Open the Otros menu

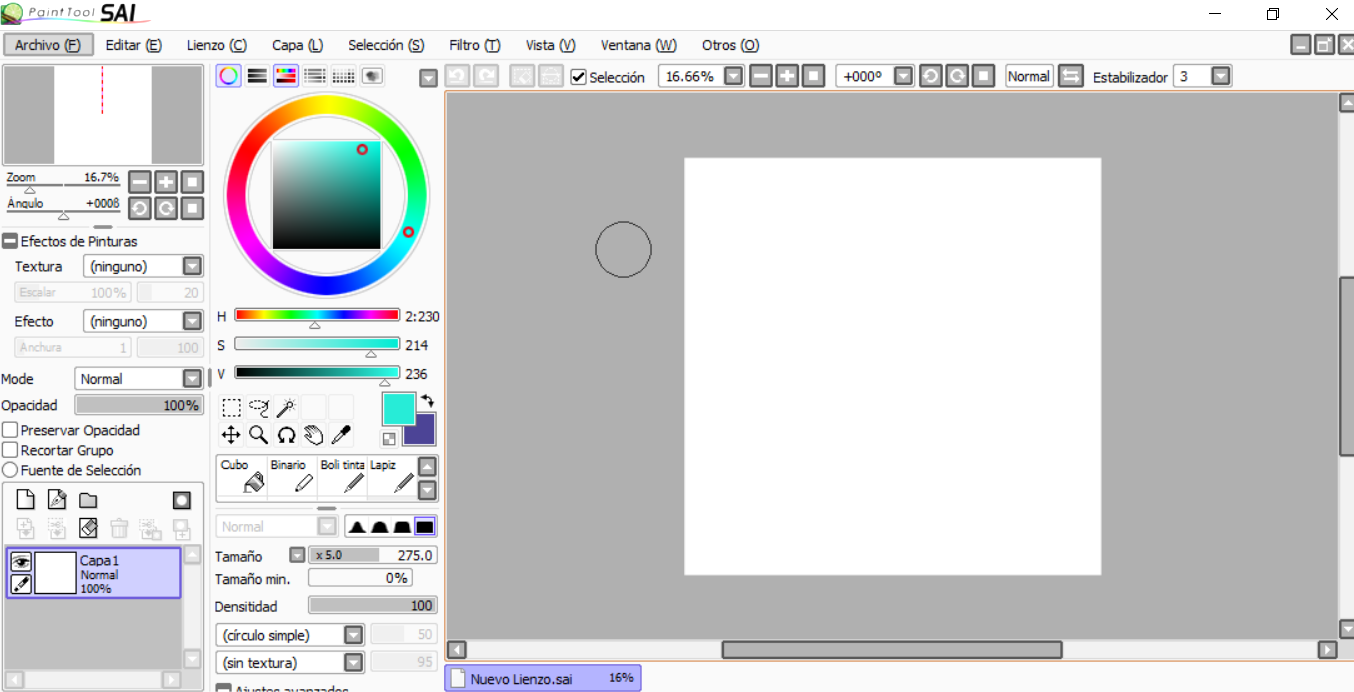730,45
